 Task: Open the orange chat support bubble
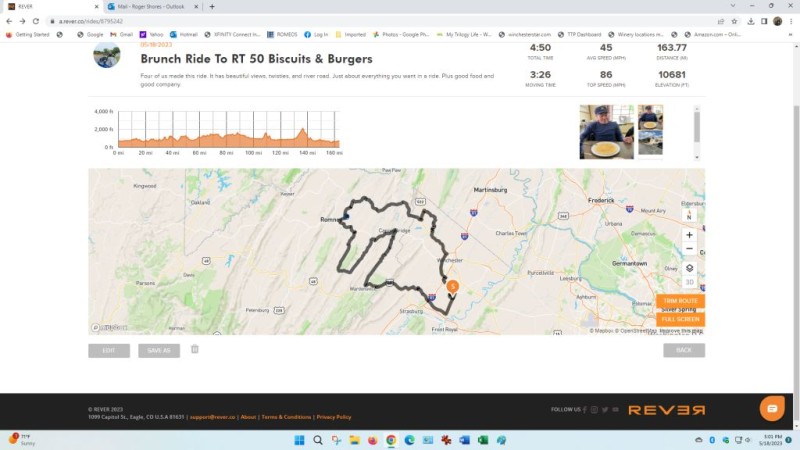pyautogui.click(x=771, y=409)
